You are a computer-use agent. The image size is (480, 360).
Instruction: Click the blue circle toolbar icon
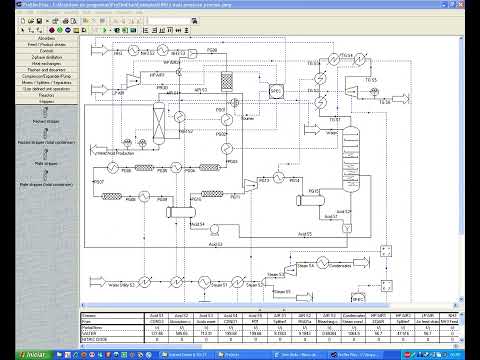pyautogui.click(x=68, y=30)
